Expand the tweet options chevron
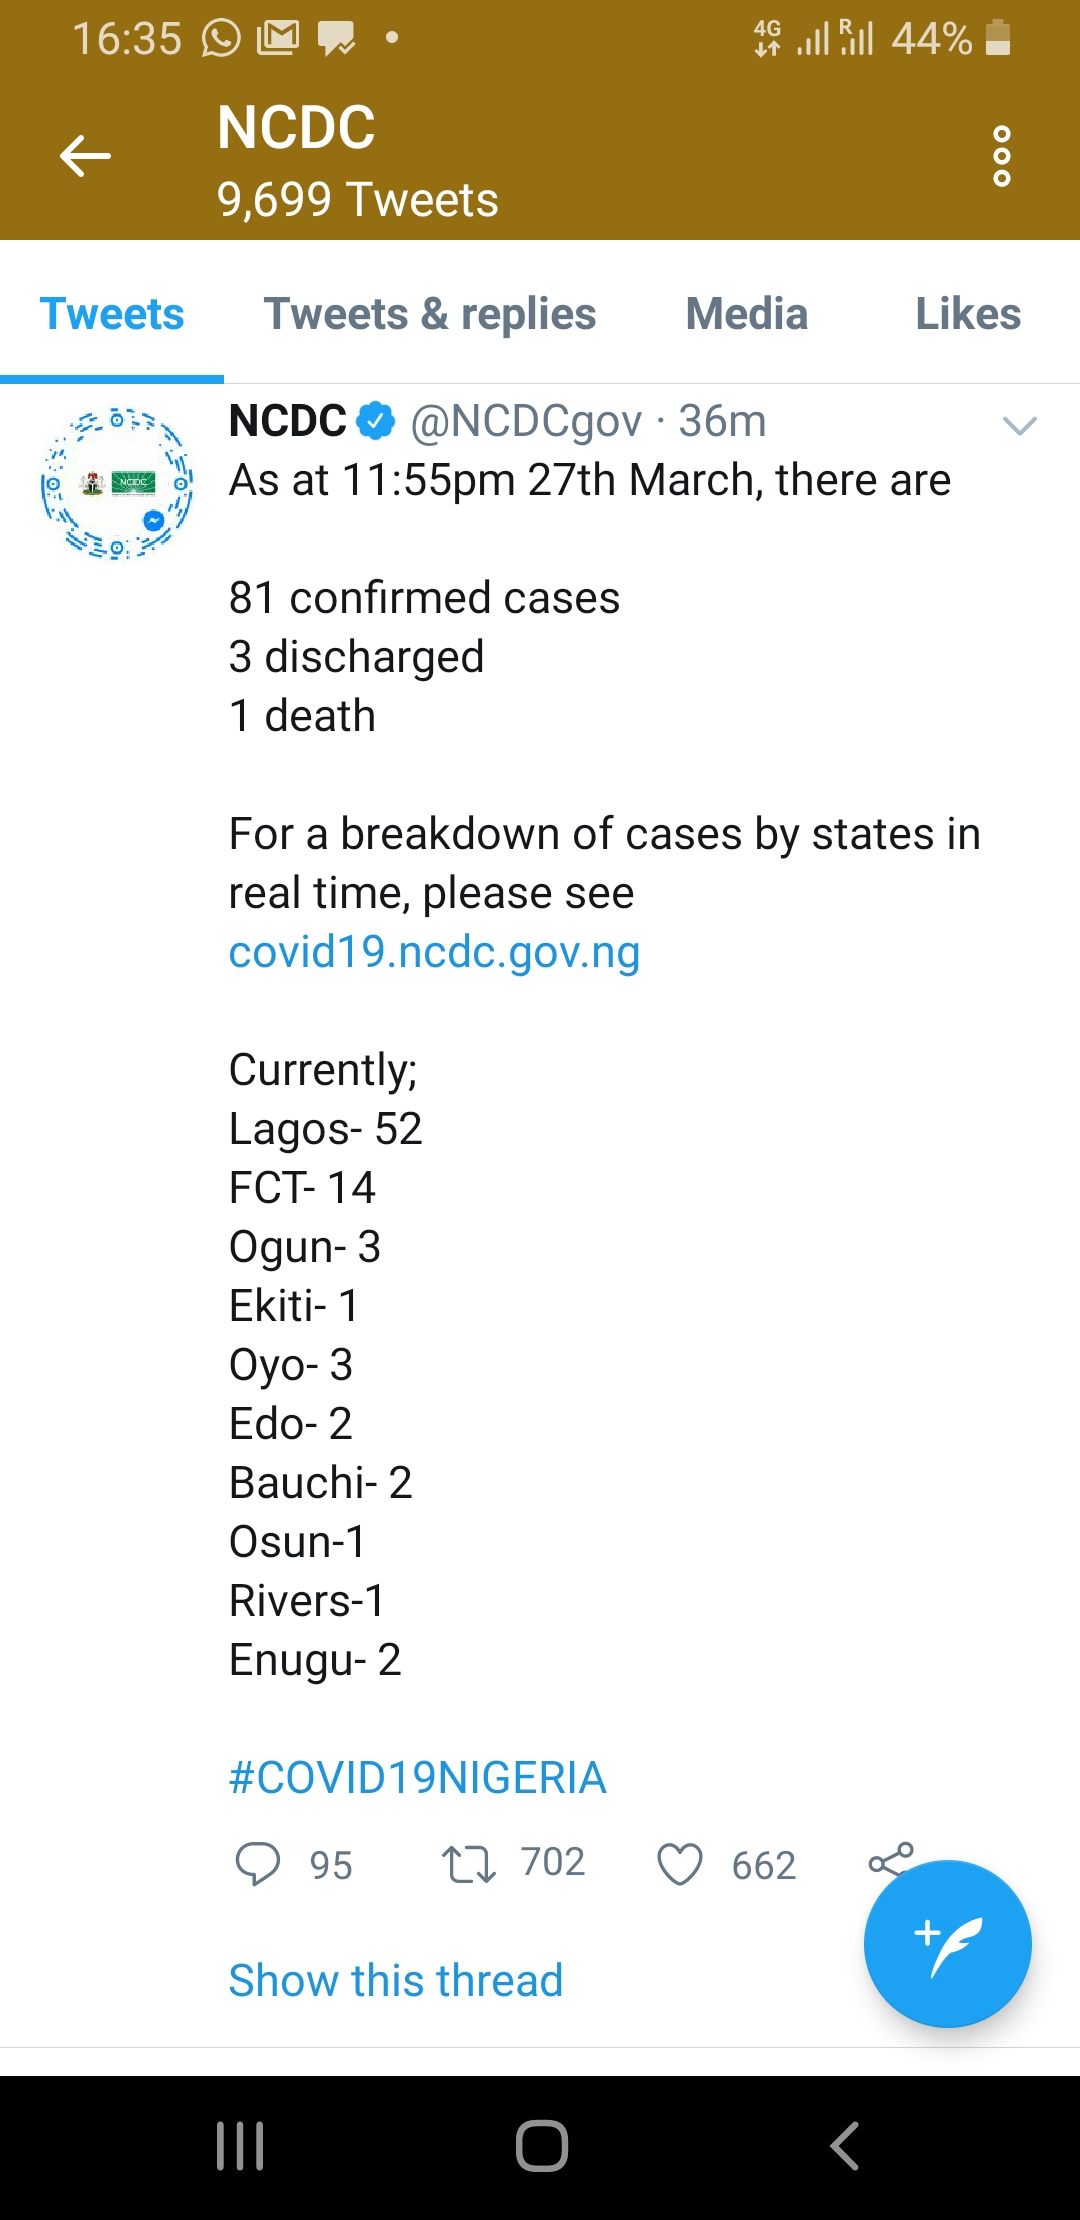Viewport: 1080px width, 2220px height. [1019, 426]
